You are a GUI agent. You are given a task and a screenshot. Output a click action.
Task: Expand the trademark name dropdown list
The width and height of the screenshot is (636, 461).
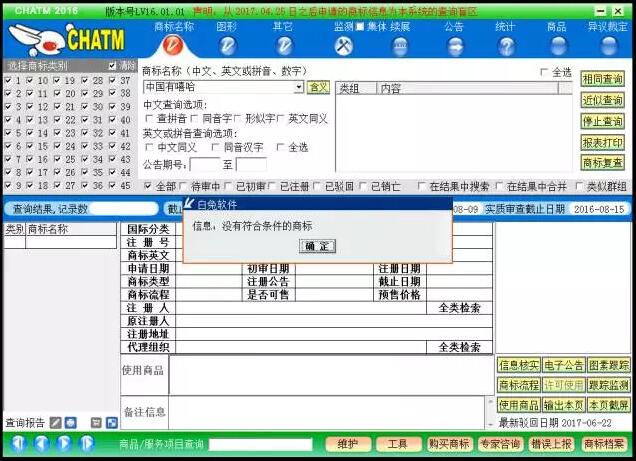coord(298,87)
